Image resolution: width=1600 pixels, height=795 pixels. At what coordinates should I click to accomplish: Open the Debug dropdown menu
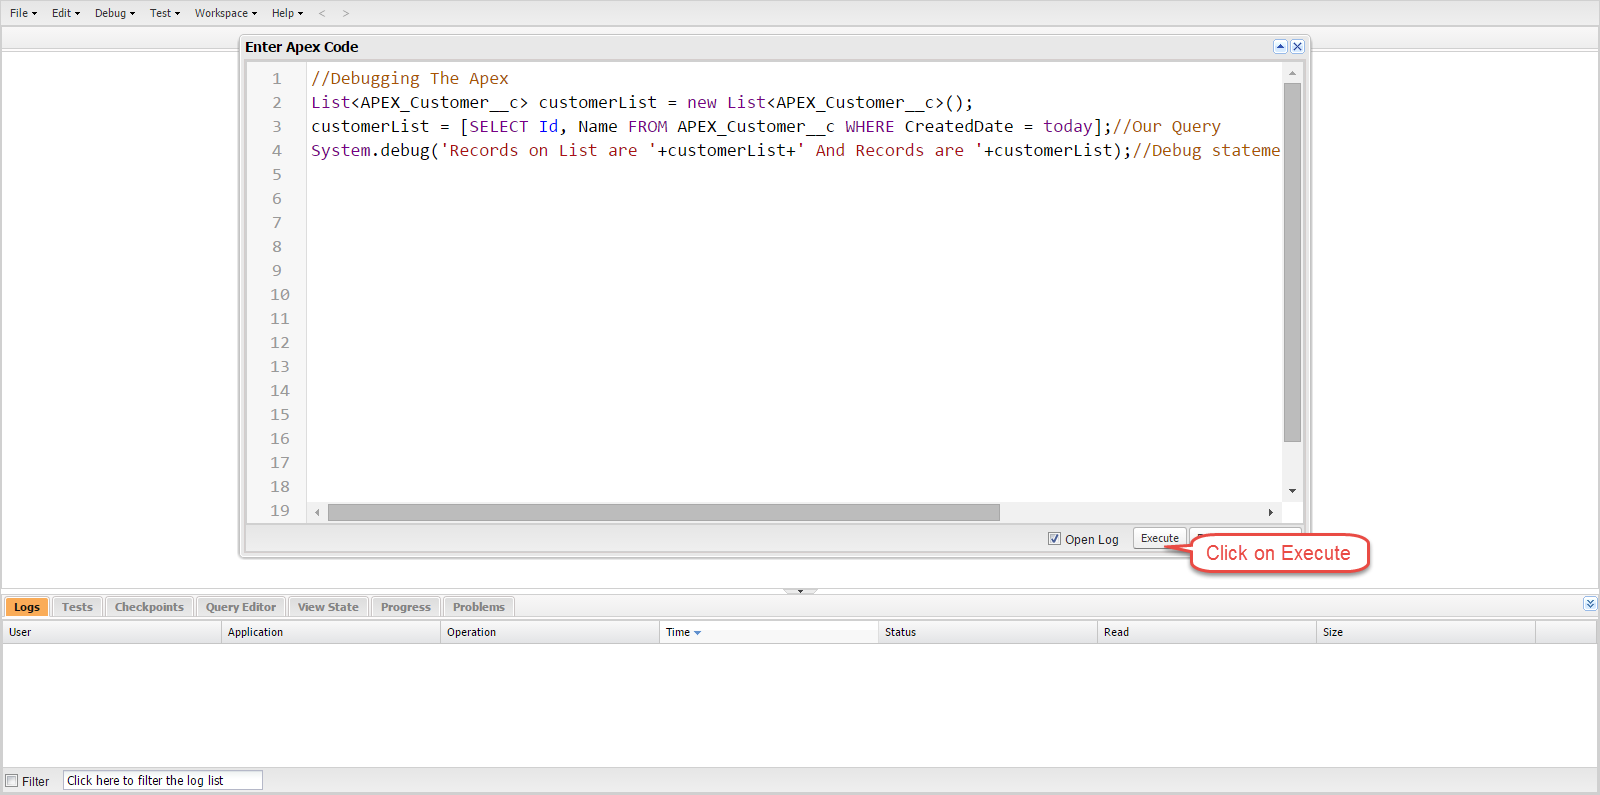[x=114, y=13]
